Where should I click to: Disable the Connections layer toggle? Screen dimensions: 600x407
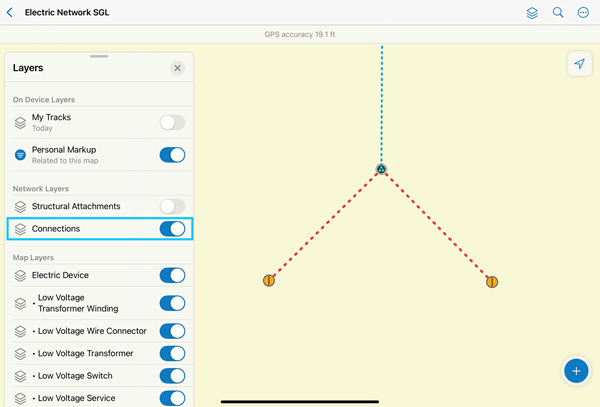pyautogui.click(x=172, y=229)
